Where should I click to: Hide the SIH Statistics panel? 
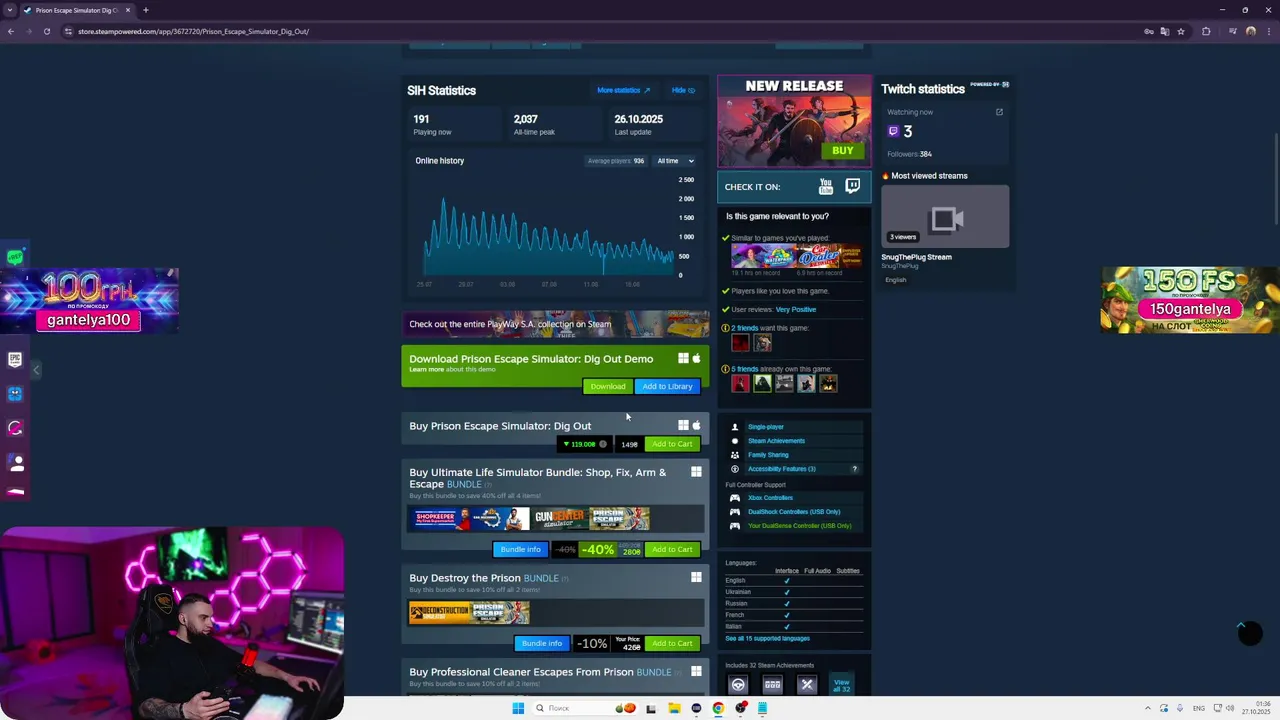(683, 90)
